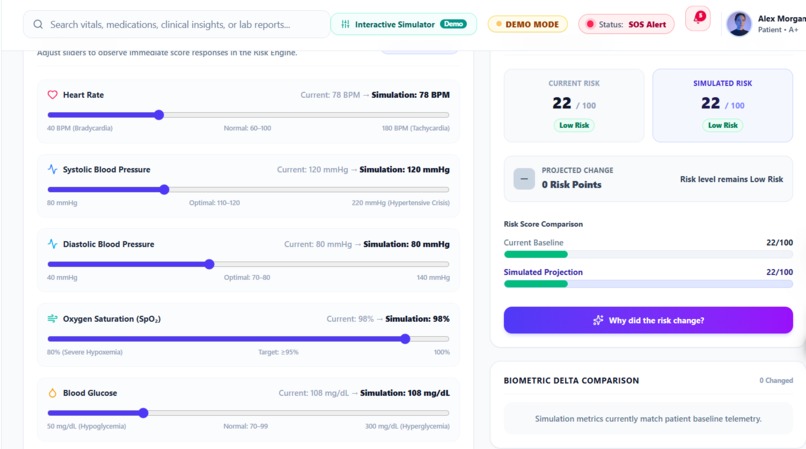Click the Simulated Projection progress bar
The width and height of the screenshot is (806, 449).
point(648,284)
